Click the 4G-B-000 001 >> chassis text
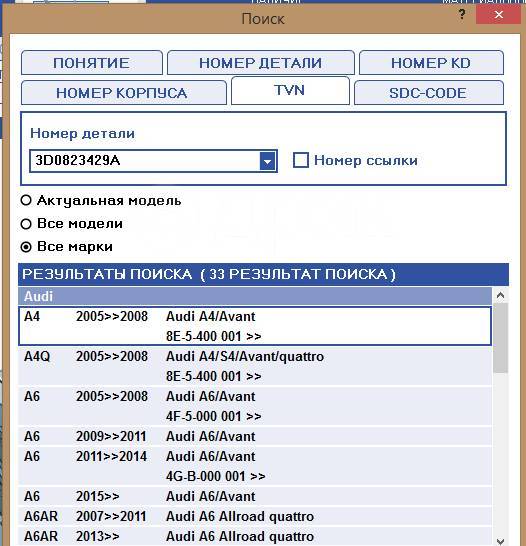Screen dimensions: 526x546 (215, 476)
